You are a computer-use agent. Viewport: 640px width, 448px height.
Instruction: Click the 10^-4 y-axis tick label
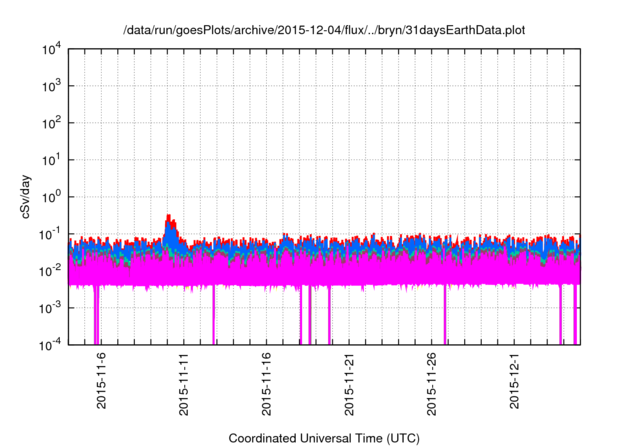[x=51, y=345]
